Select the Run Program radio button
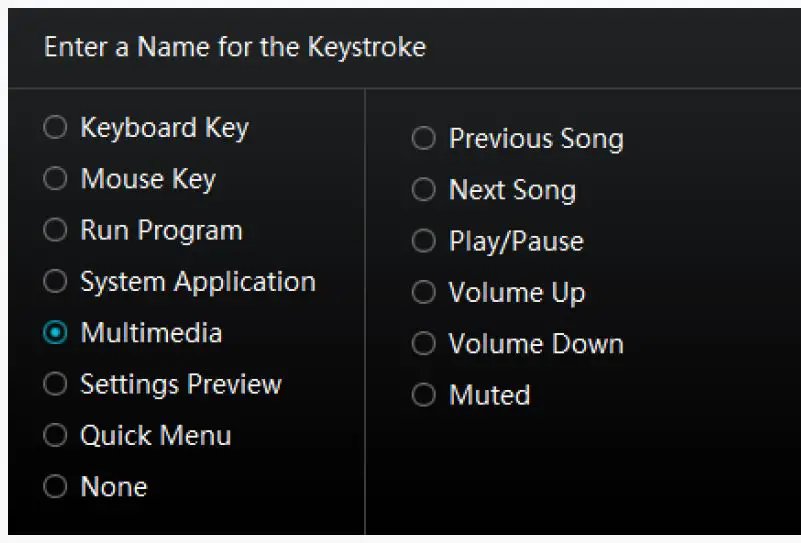 (55, 230)
